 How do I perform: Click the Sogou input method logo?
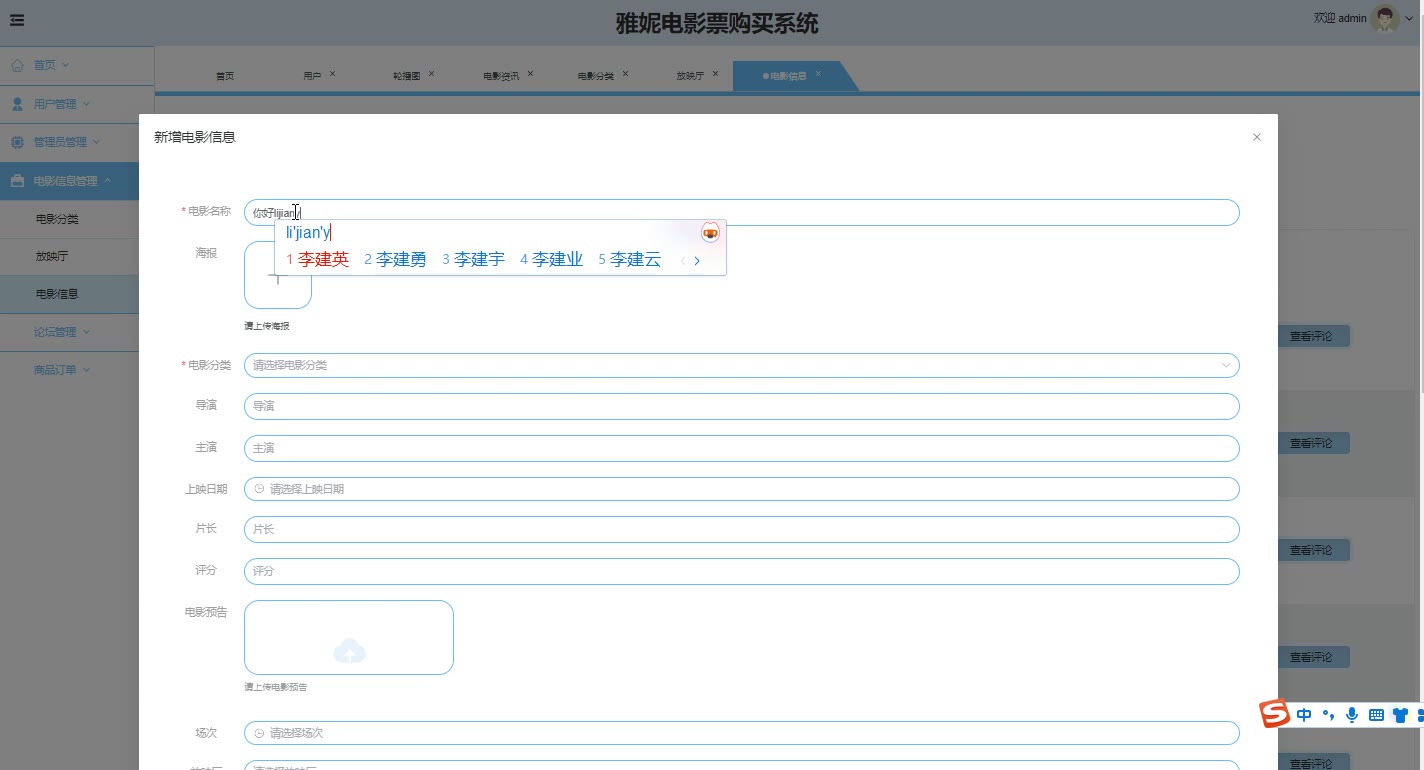(1274, 714)
